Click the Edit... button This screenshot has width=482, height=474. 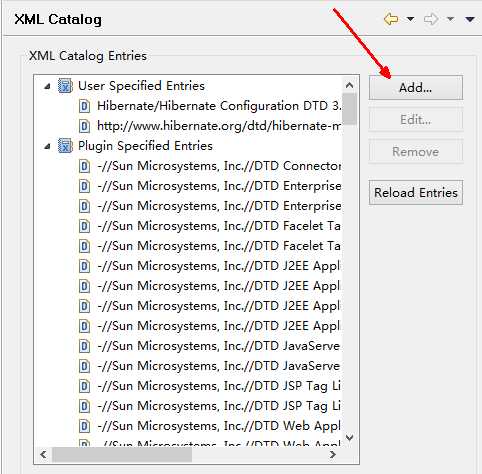[x=416, y=119]
